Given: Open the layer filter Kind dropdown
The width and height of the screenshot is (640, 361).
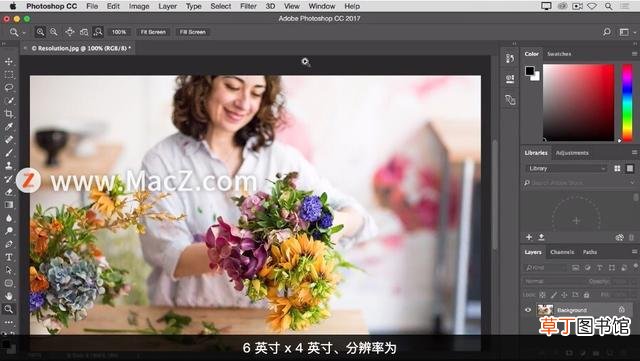Looking at the screenshot, I should click(545, 268).
